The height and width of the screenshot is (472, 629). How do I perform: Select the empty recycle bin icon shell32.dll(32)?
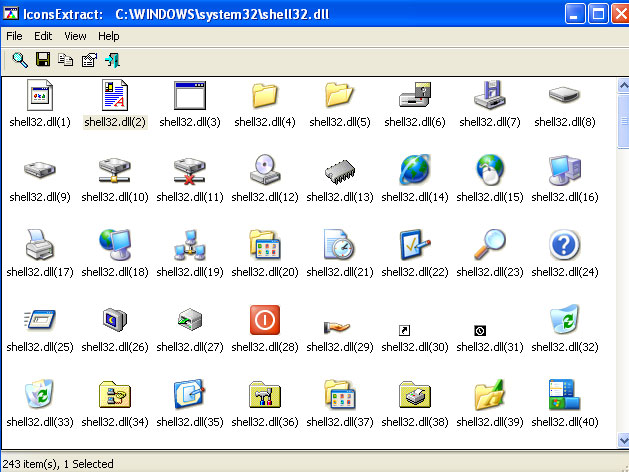pyautogui.click(x=565, y=319)
